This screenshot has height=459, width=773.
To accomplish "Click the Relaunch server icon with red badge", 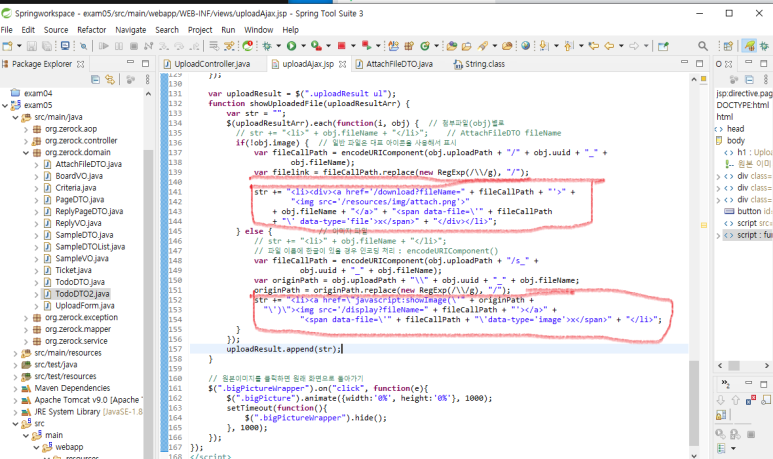I will click(x=248, y=46).
